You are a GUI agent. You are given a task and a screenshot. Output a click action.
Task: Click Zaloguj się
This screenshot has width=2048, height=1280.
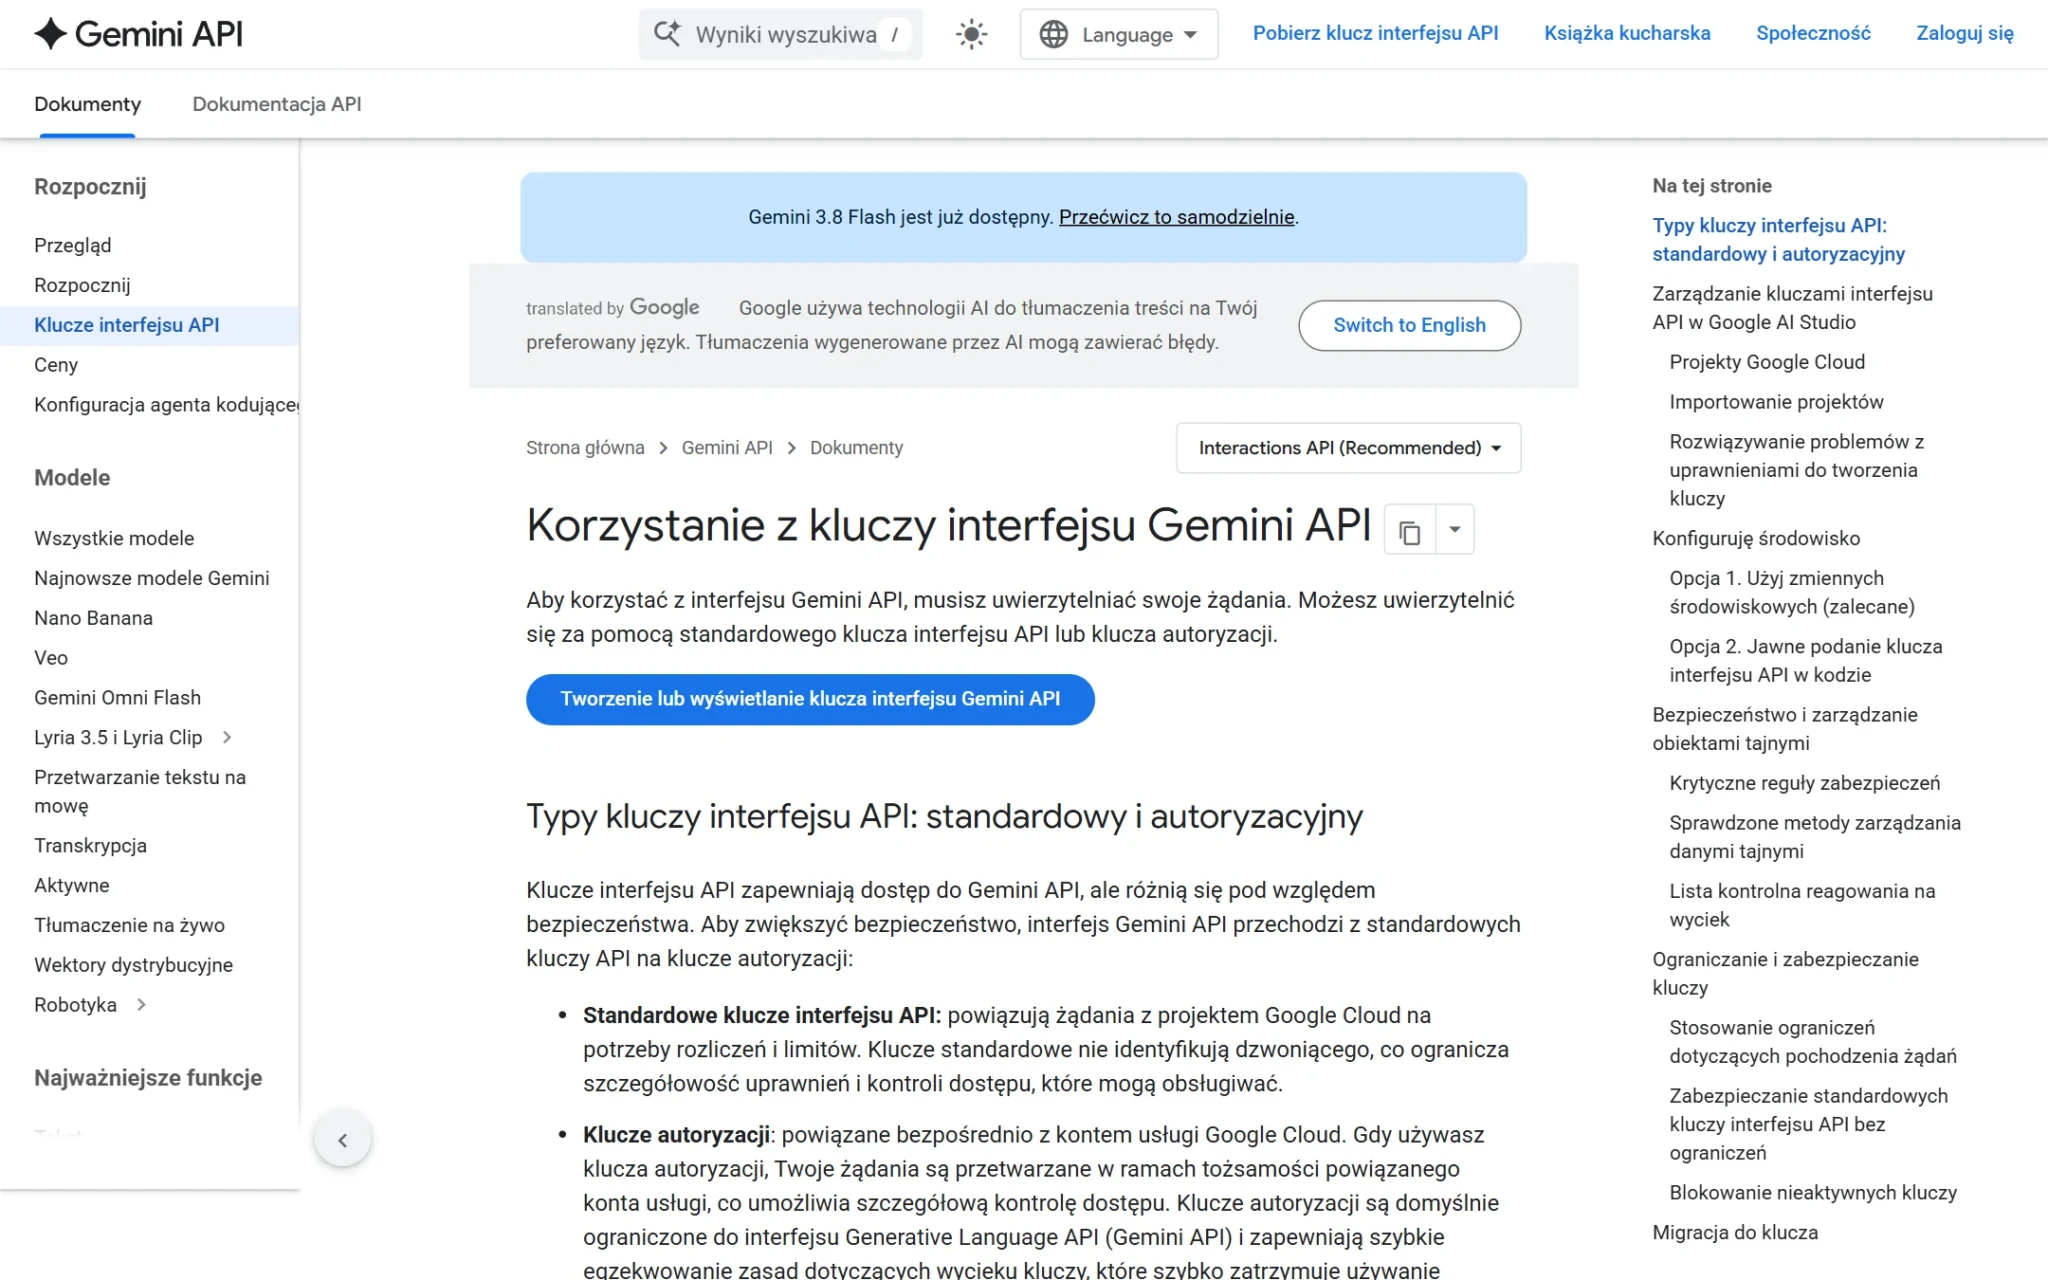tap(1964, 33)
